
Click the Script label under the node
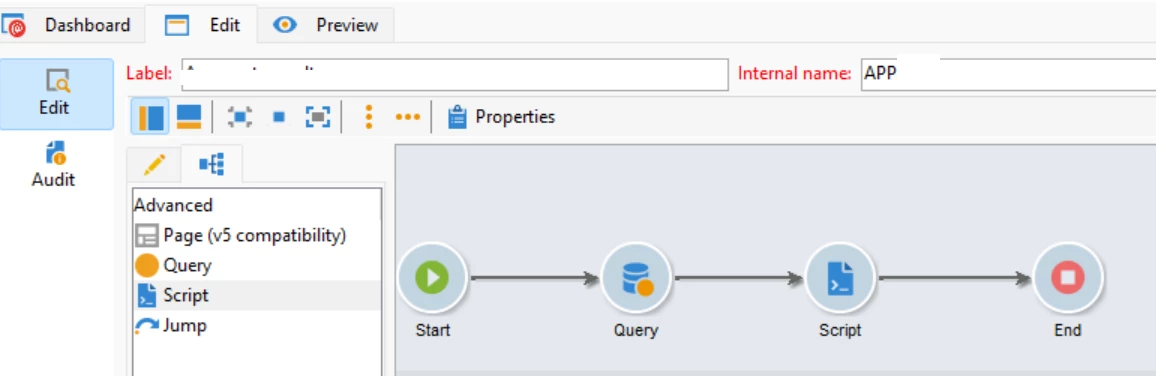coord(840,330)
